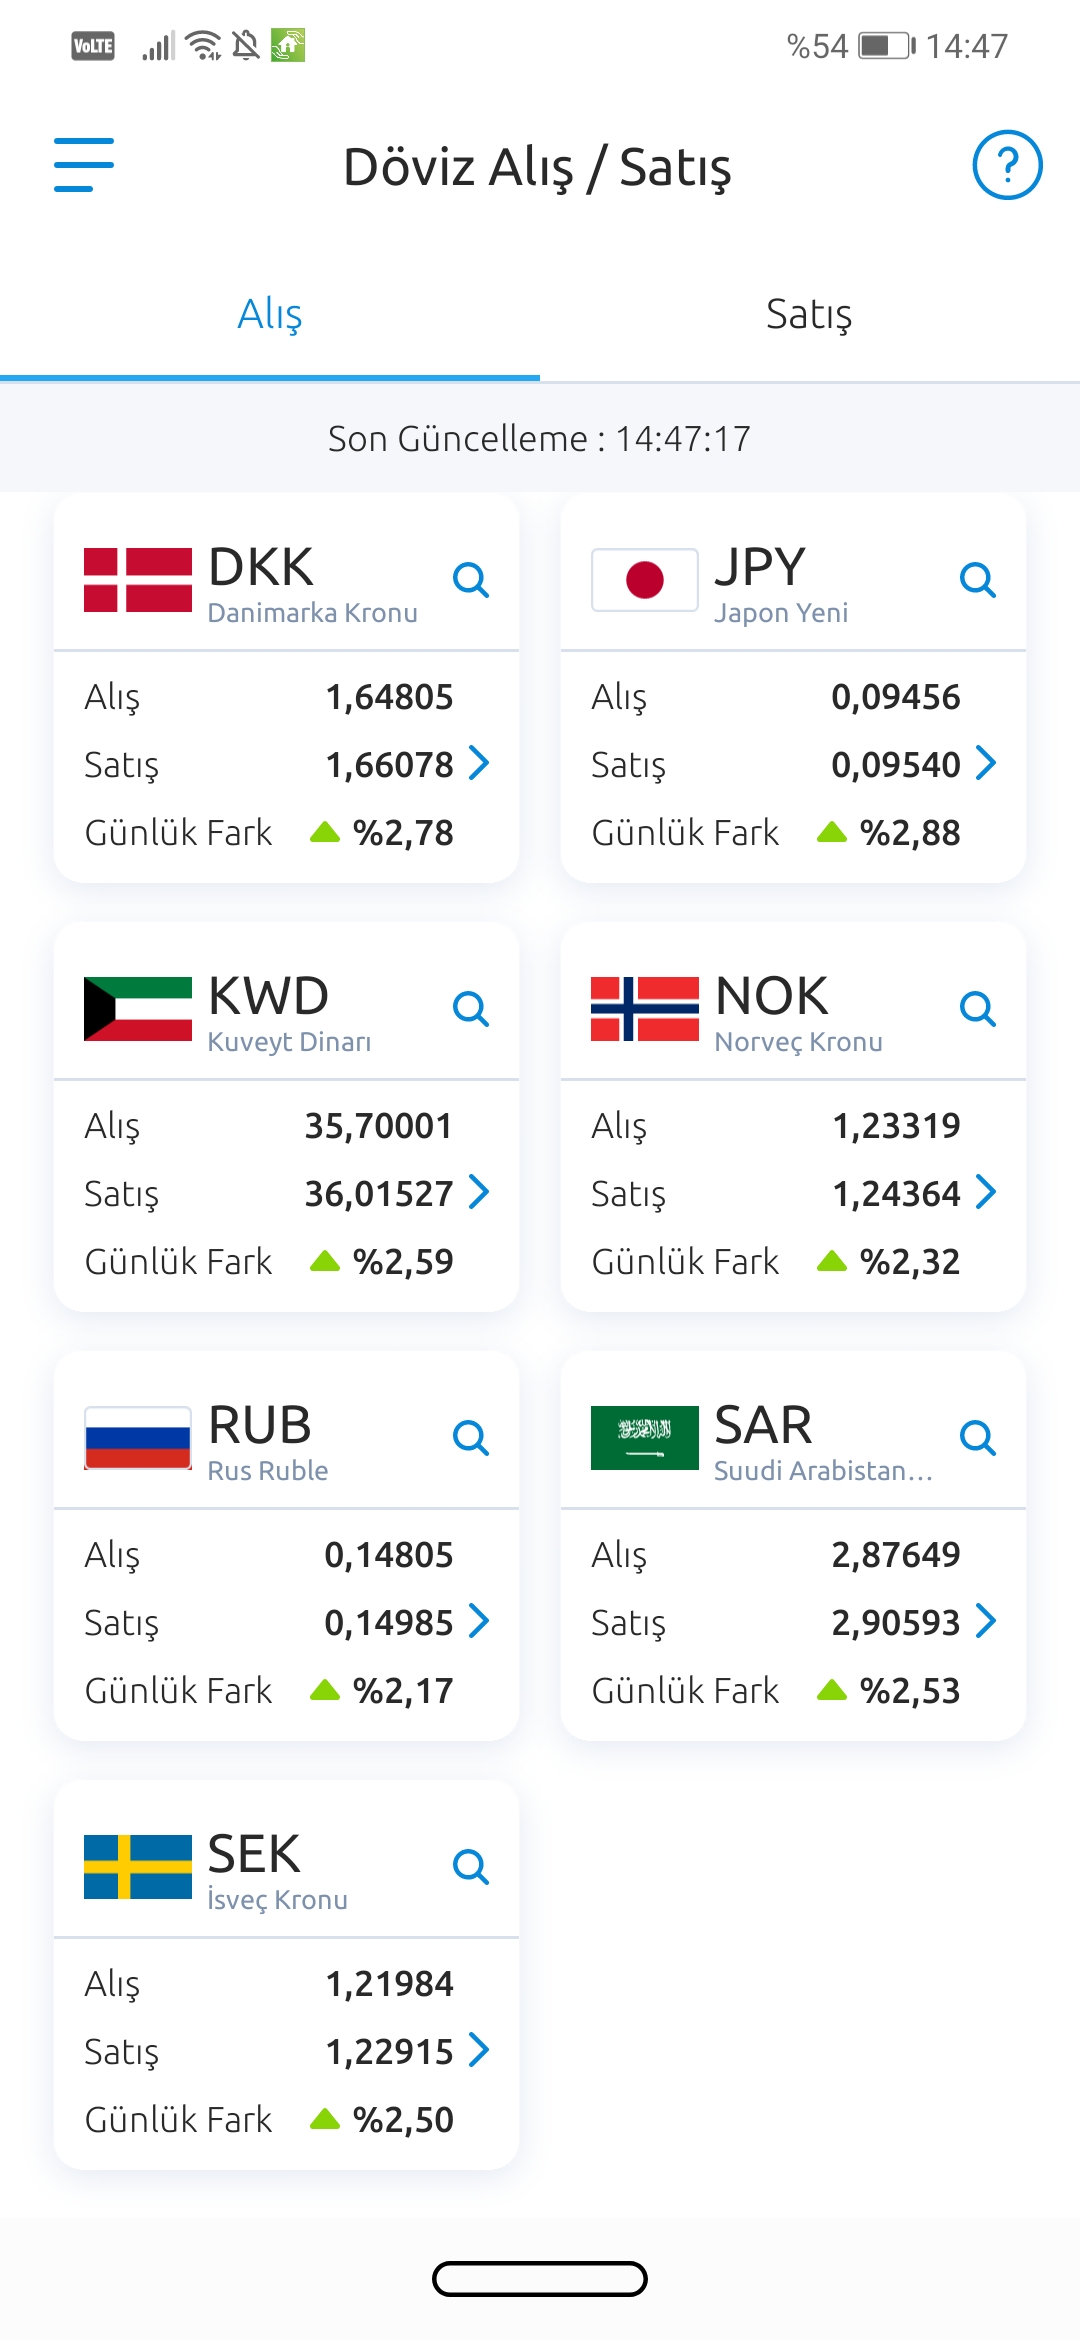Tap the JPY magnifier search icon
The image size is (1080, 2340).
click(978, 580)
